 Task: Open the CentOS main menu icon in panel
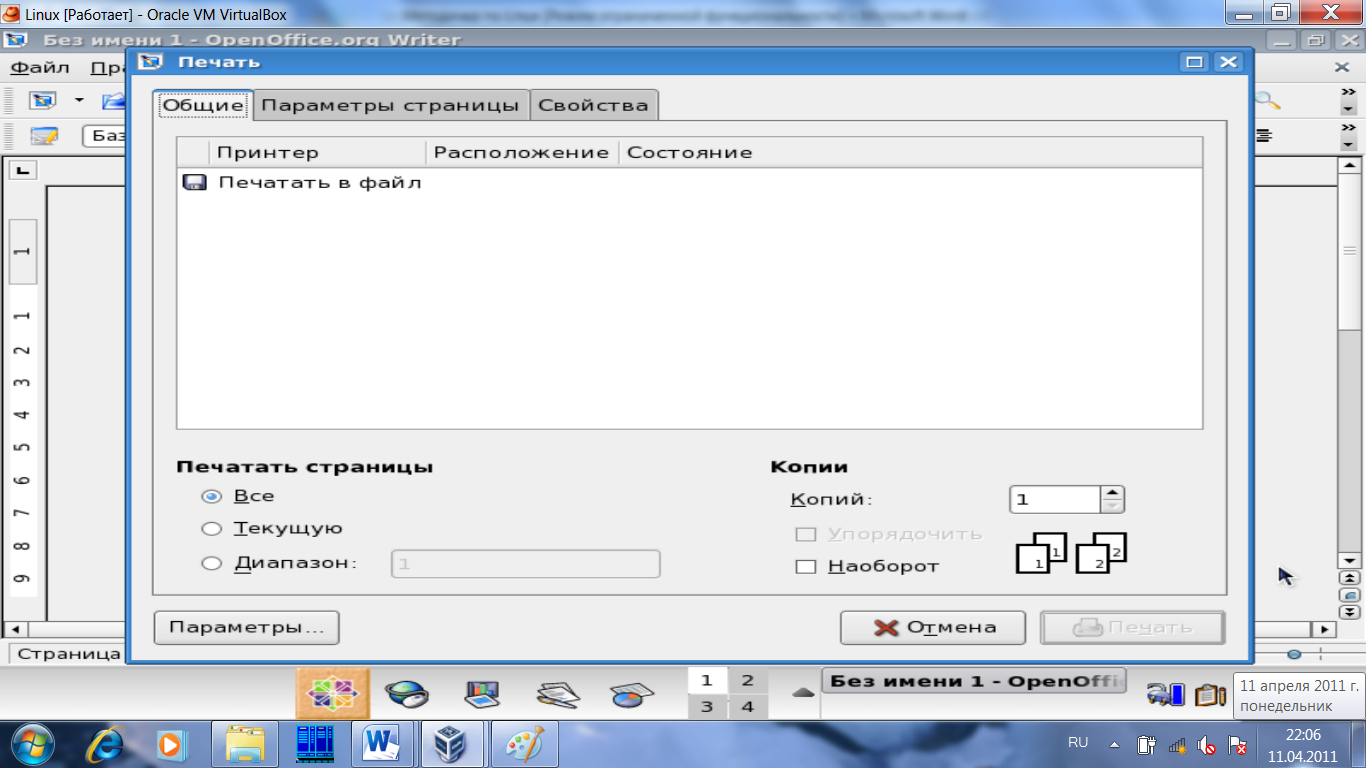pos(333,694)
